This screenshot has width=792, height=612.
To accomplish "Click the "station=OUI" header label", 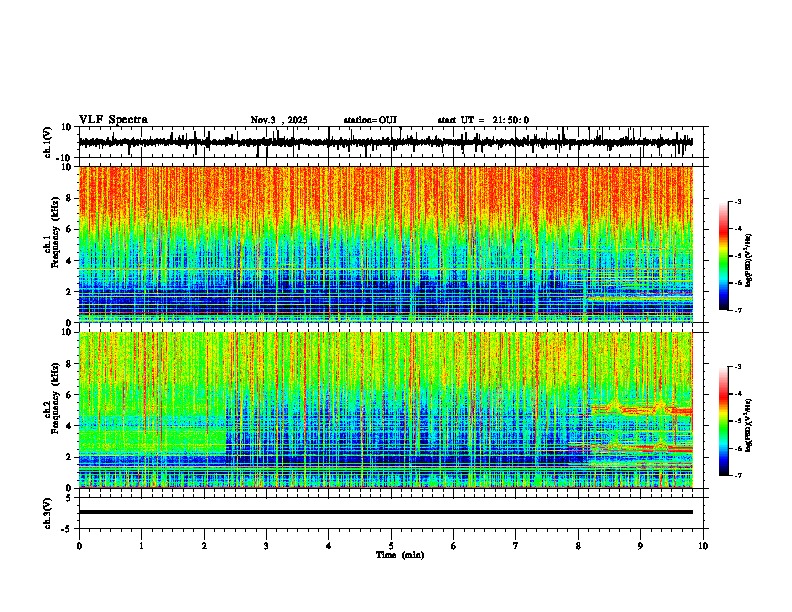I will point(370,120).
